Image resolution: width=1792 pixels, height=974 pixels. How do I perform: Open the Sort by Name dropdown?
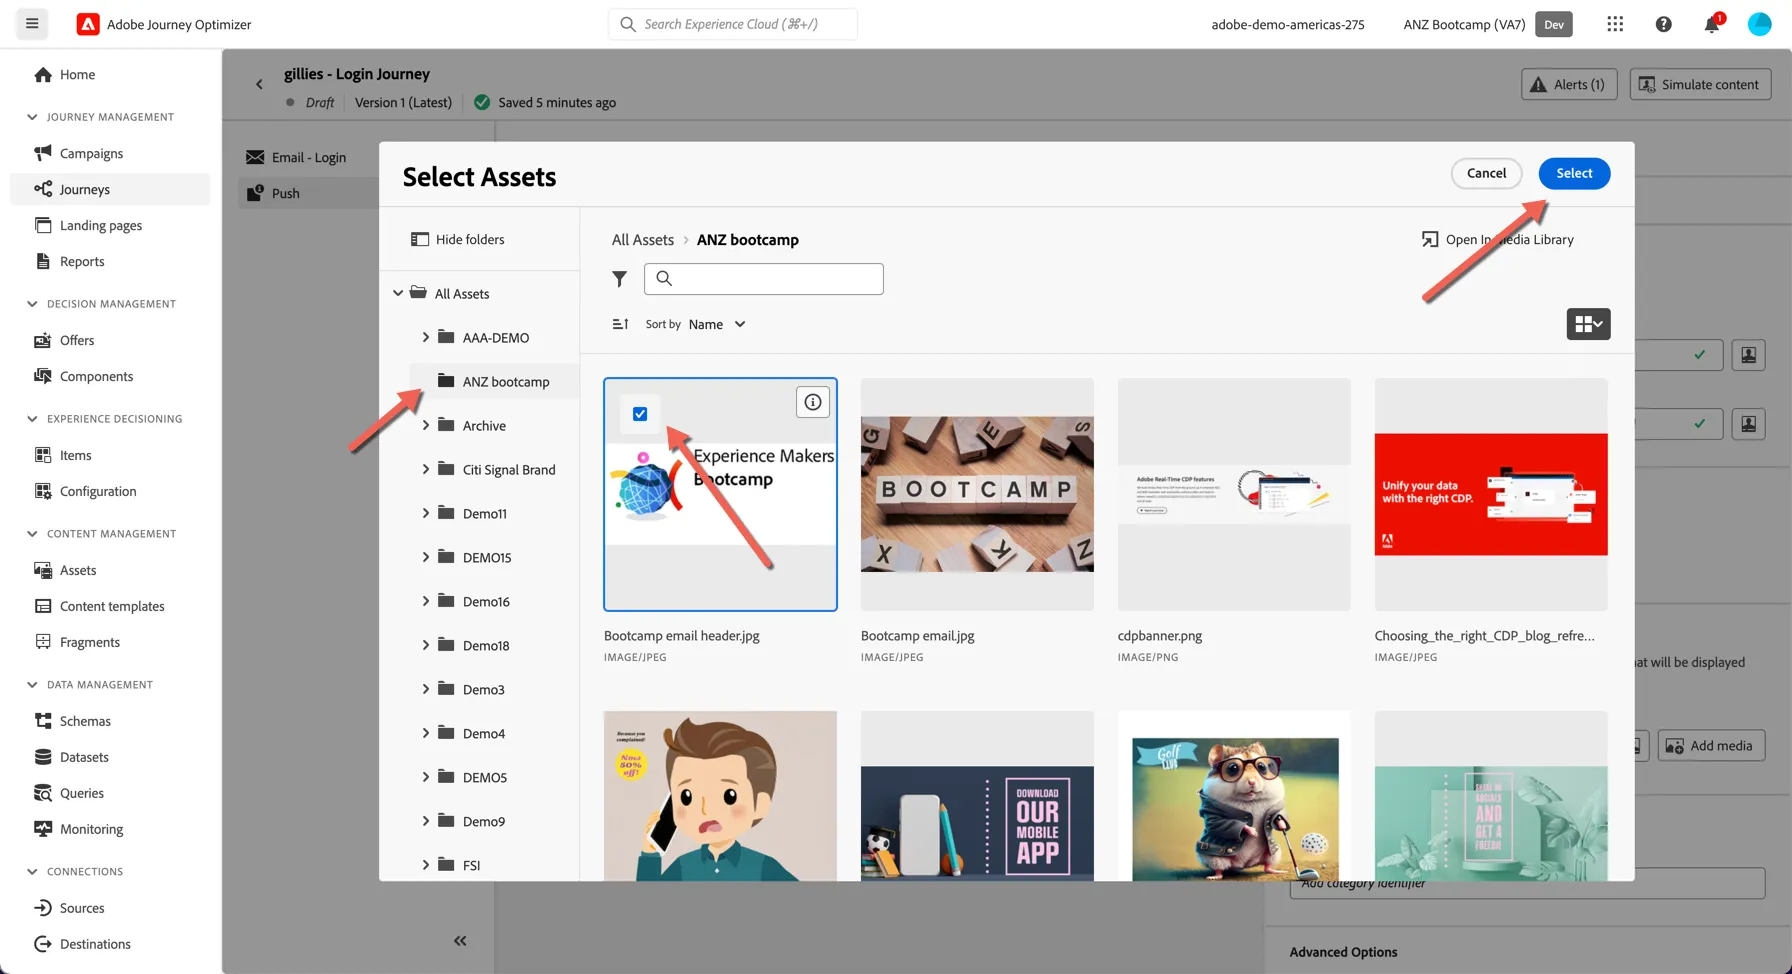717,324
